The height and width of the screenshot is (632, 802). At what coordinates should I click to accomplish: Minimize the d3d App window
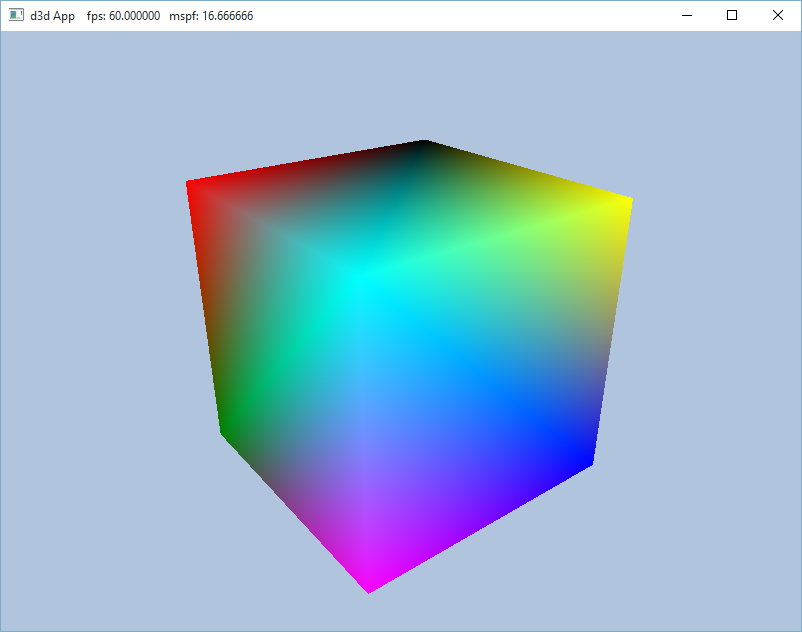pyautogui.click(x=686, y=16)
